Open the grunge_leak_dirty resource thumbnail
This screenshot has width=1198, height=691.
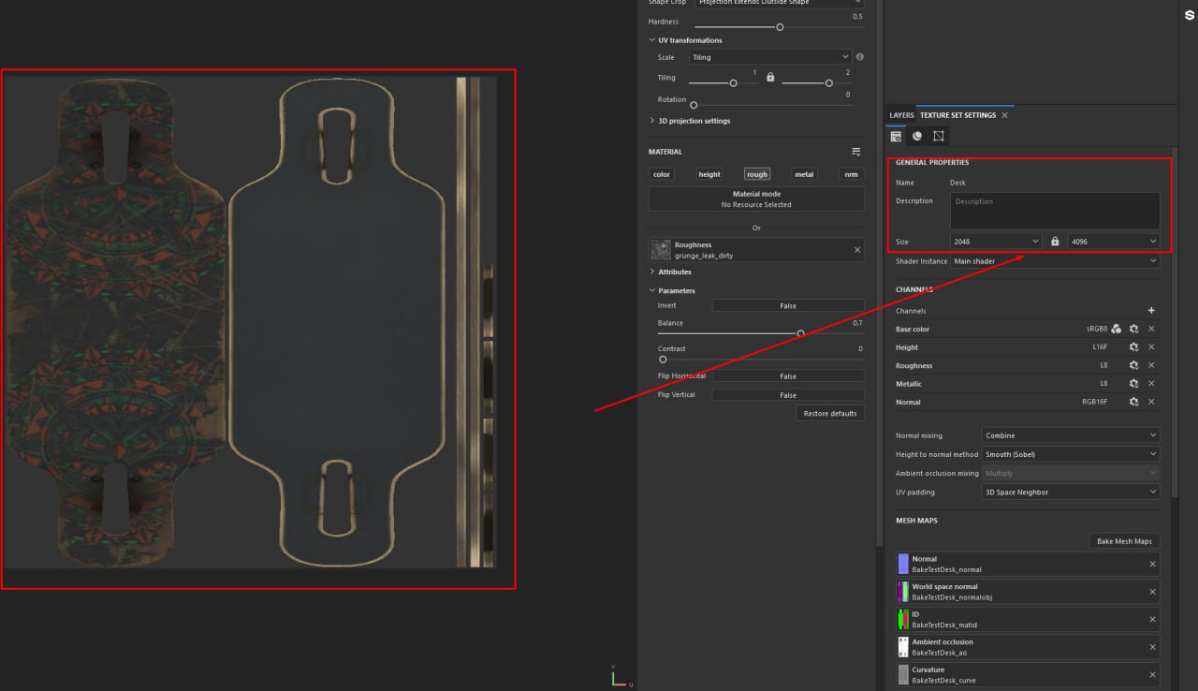click(x=661, y=250)
